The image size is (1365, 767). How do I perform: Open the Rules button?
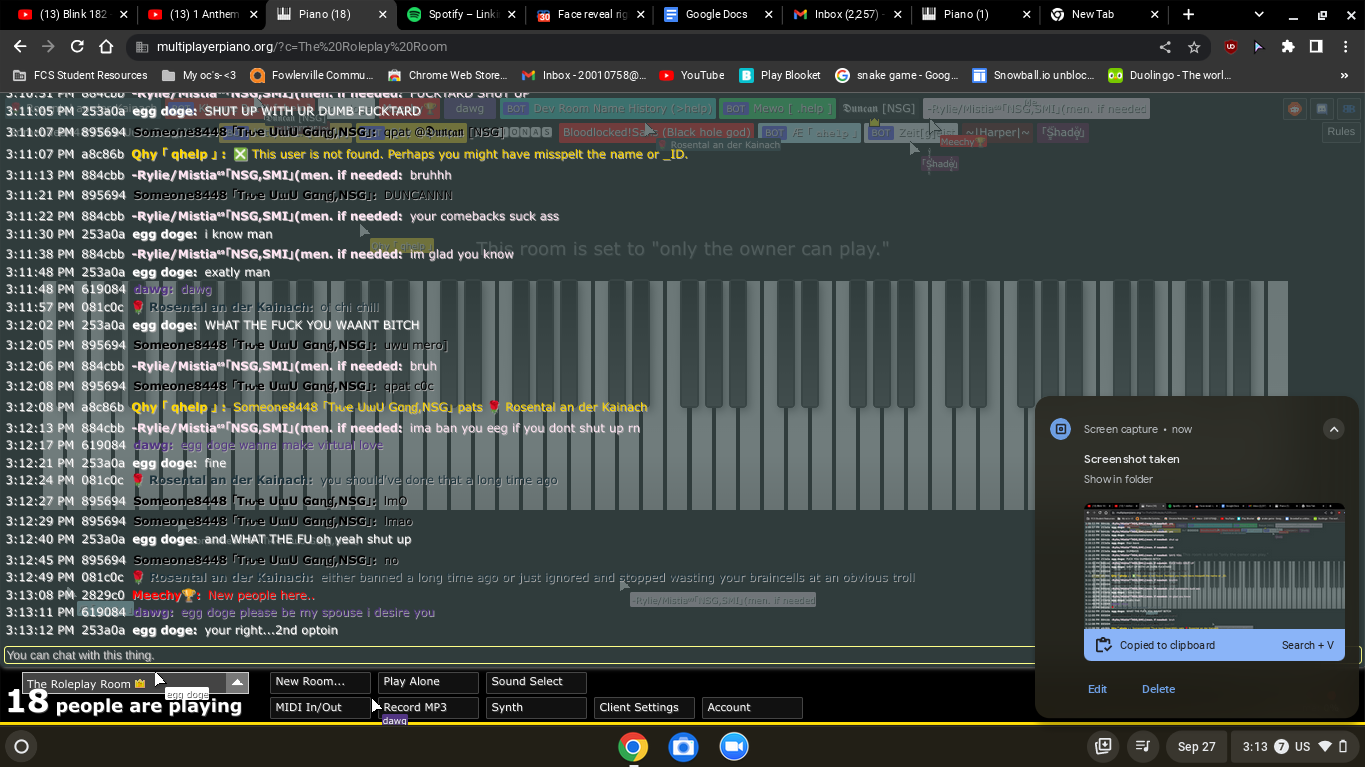click(1341, 132)
